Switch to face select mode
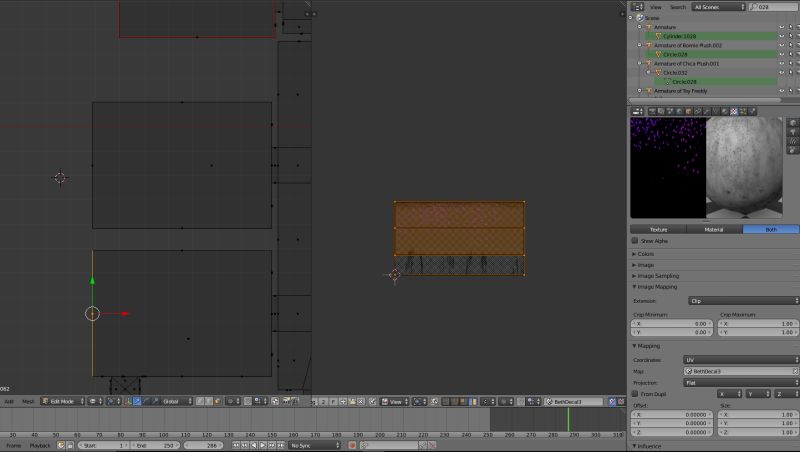 [x=217, y=401]
